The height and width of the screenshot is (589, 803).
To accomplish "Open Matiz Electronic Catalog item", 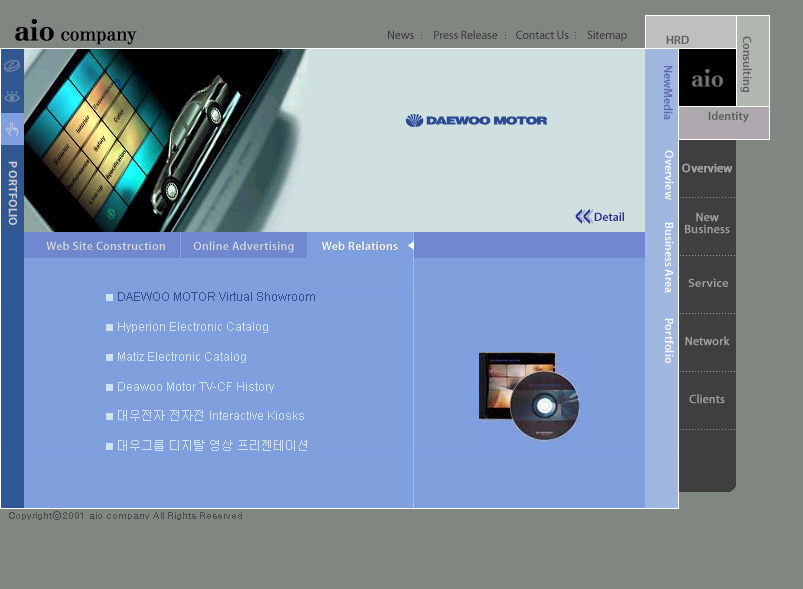I will click(182, 356).
